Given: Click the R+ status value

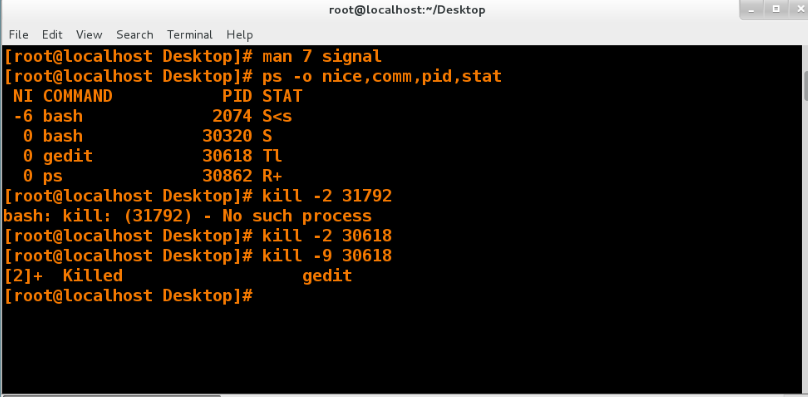Looking at the screenshot, I should pyautogui.click(x=272, y=176).
